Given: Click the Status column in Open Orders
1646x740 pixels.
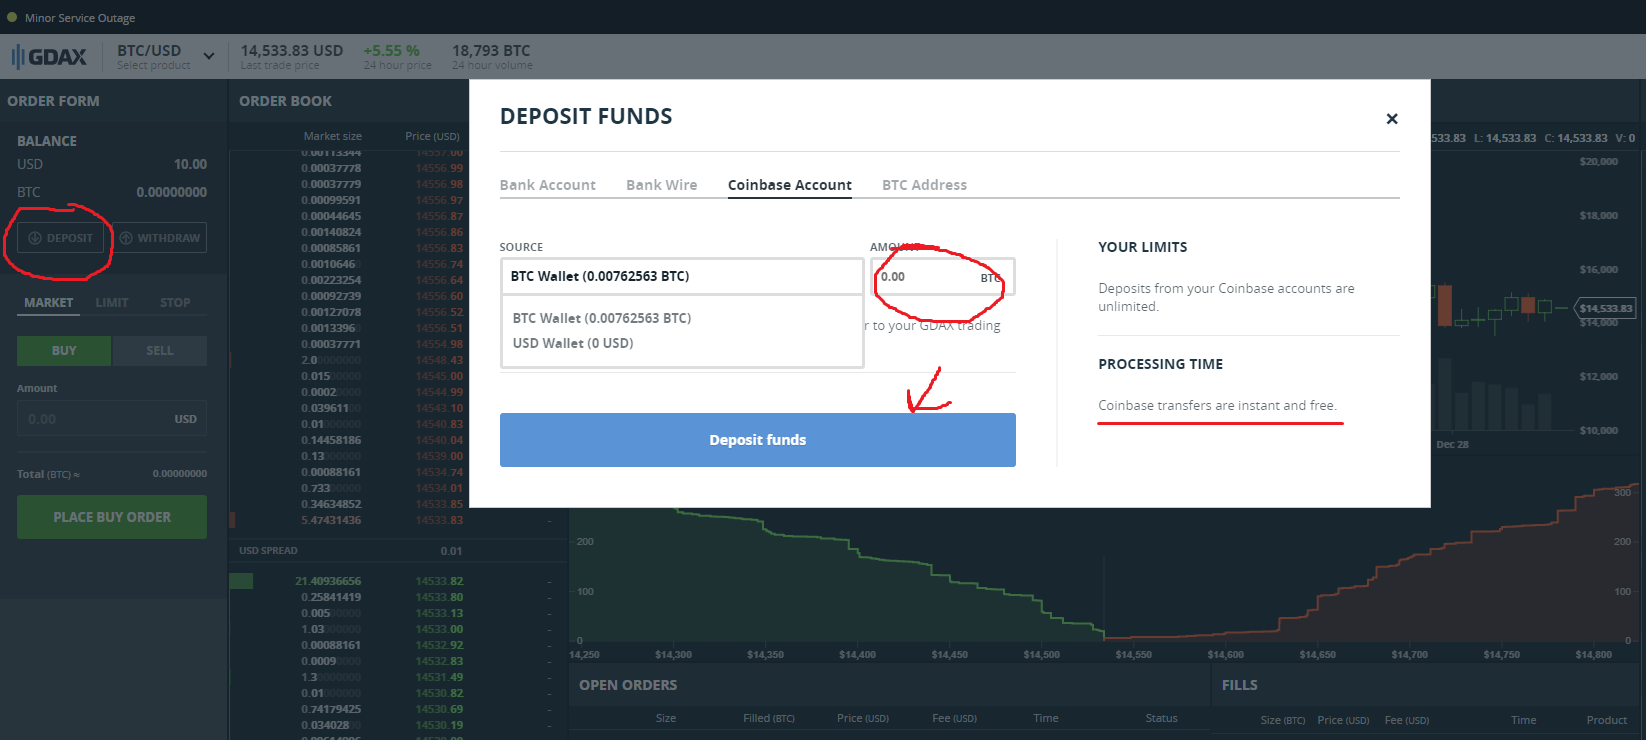Looking at the screenshot, I should pos(1161,718).
